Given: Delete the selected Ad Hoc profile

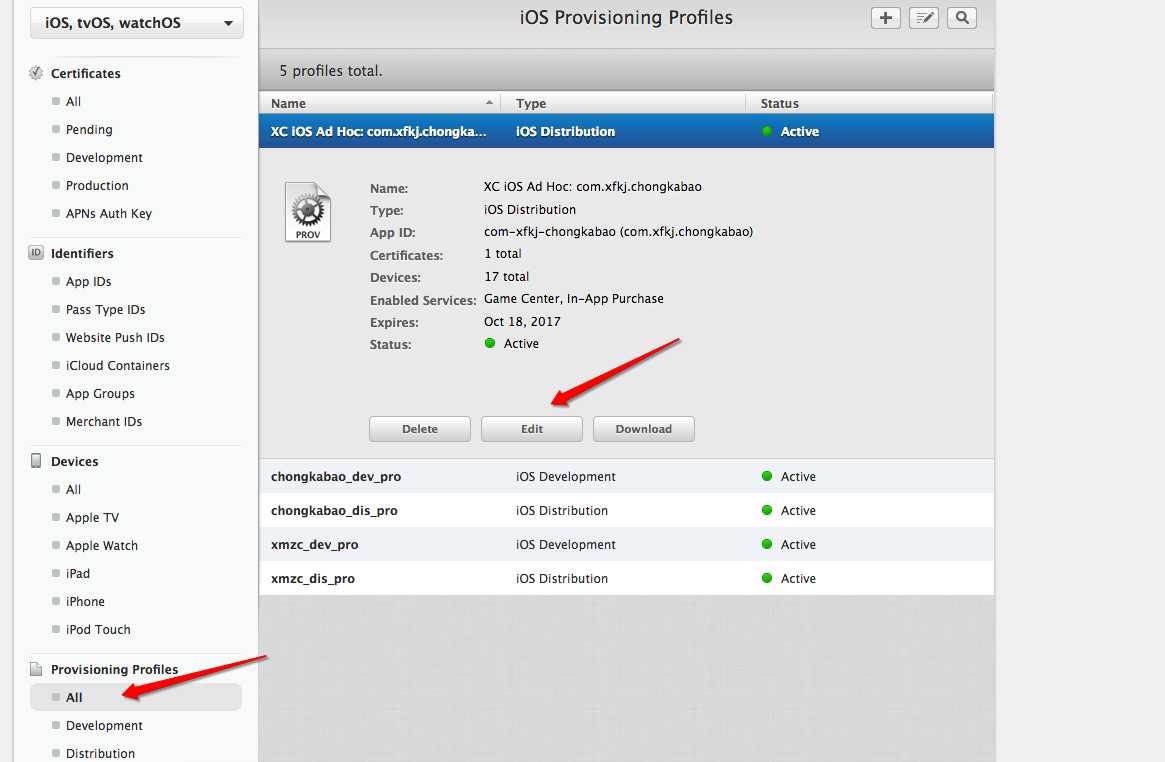Looking at the screenshot, I should [x=420, y=429].
